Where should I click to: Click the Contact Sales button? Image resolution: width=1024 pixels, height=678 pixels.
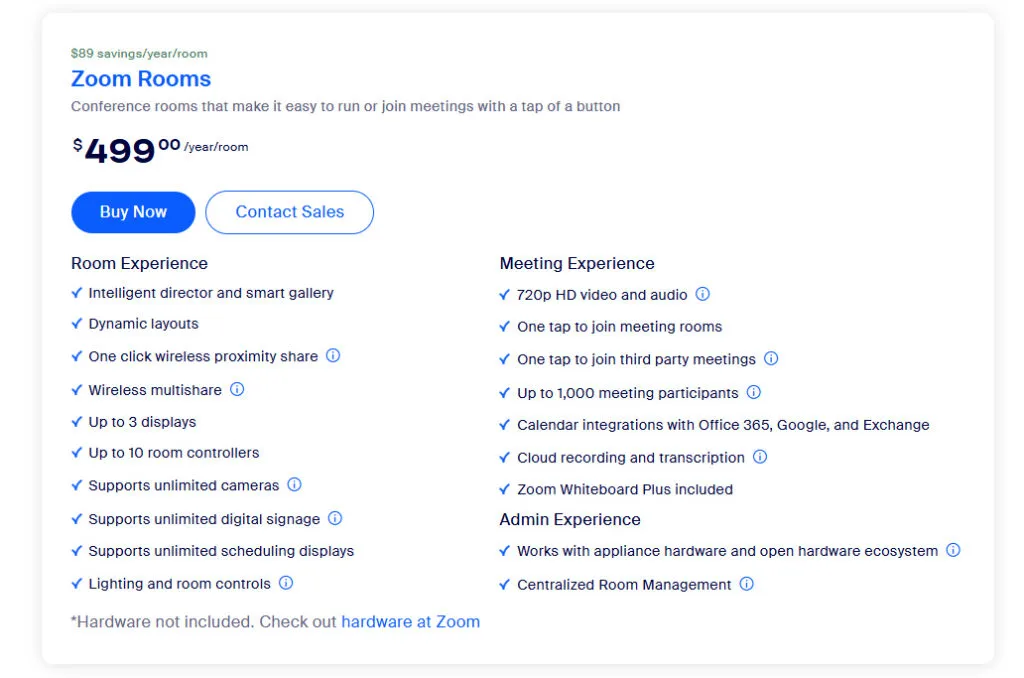pos(289,212)
